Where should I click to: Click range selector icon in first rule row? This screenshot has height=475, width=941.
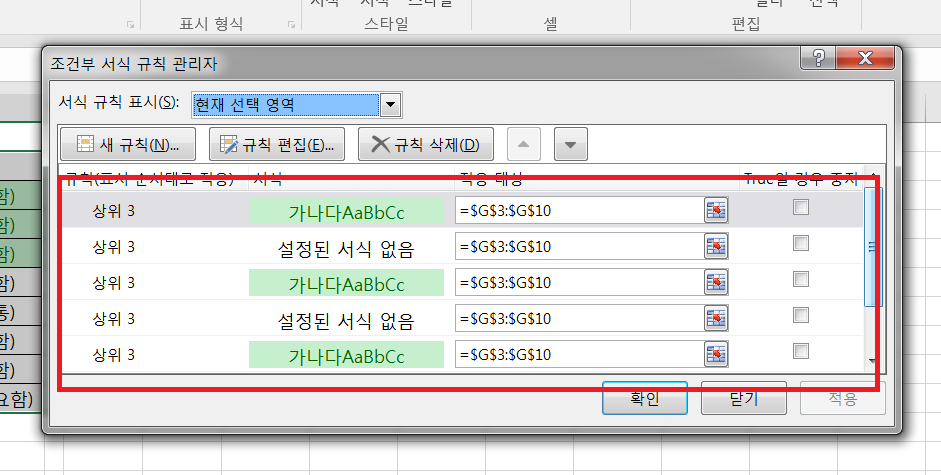tap(716, 210)
